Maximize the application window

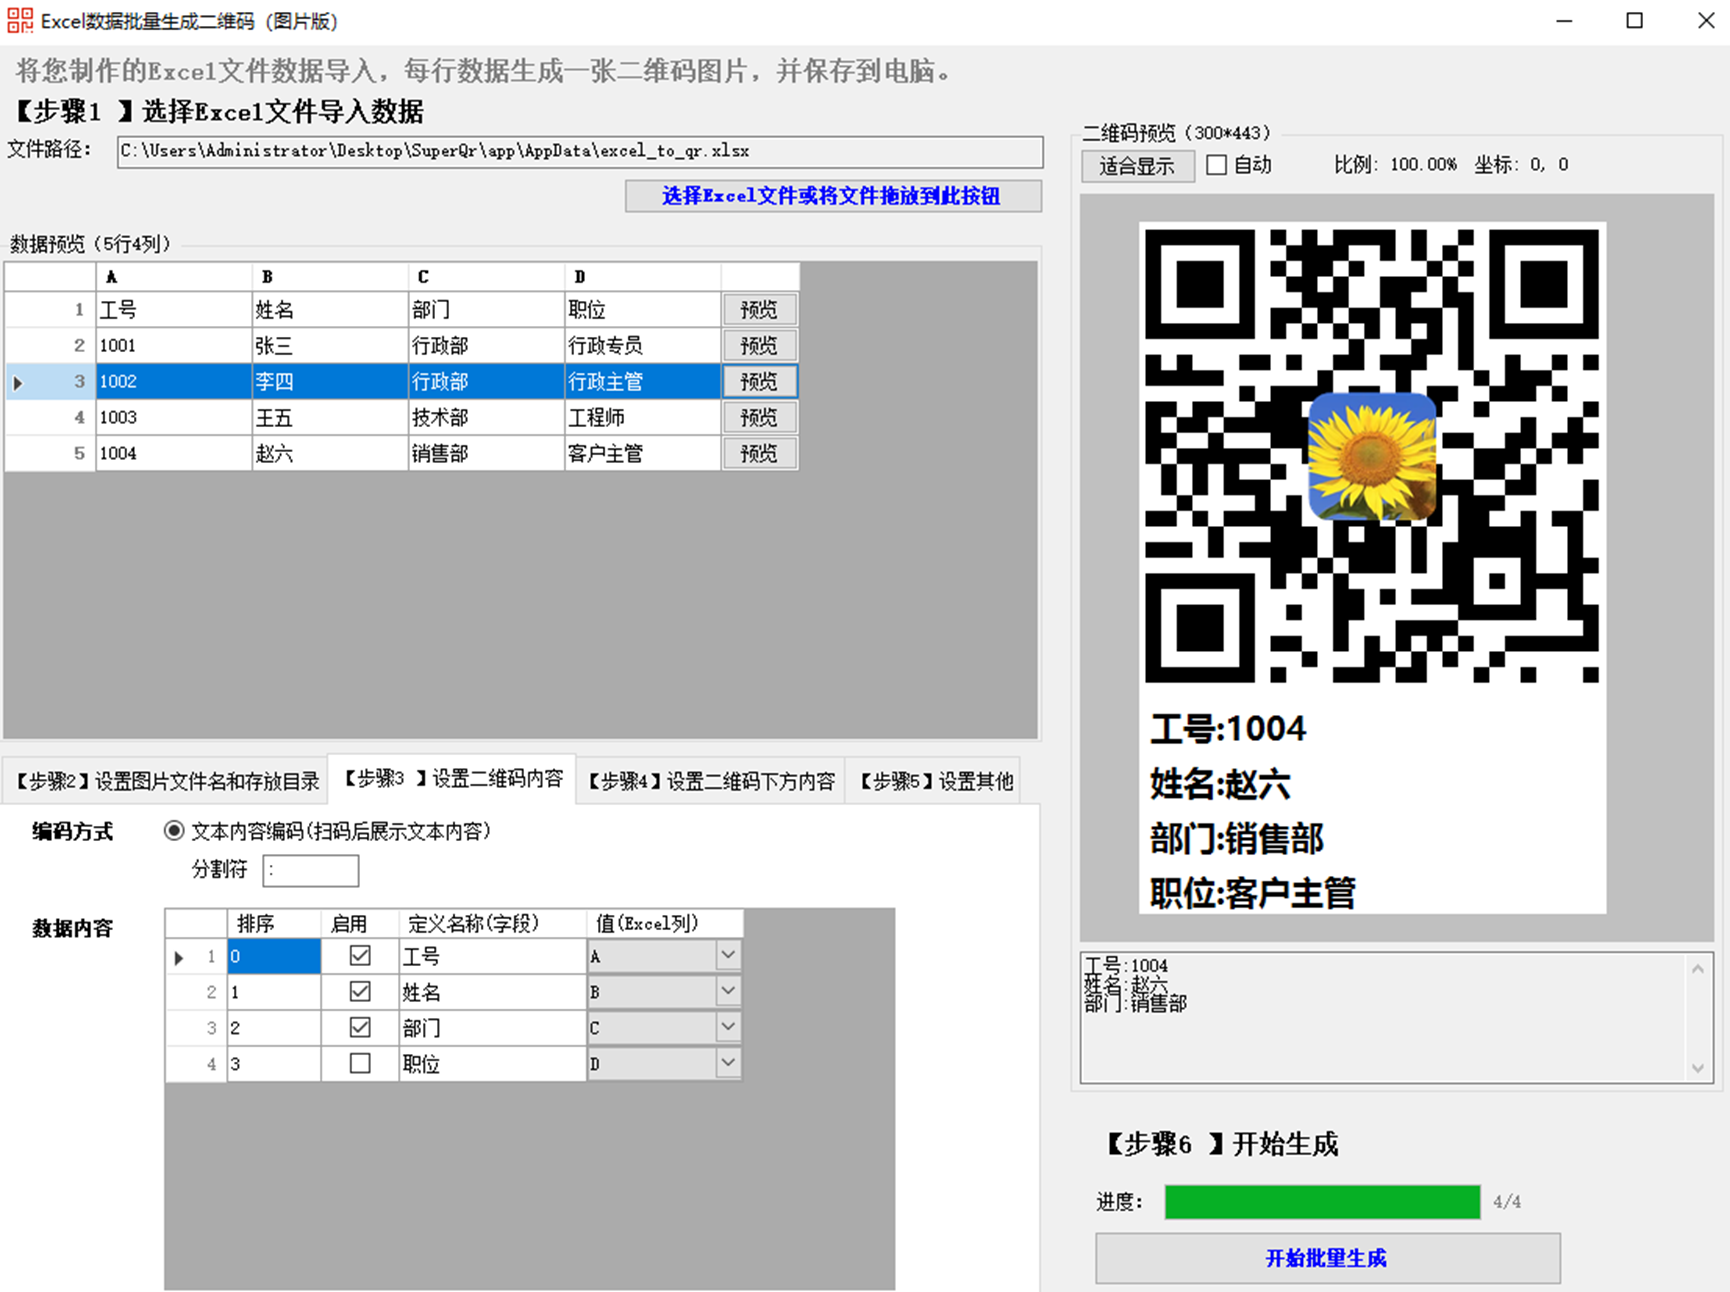tap(1635, 21)
